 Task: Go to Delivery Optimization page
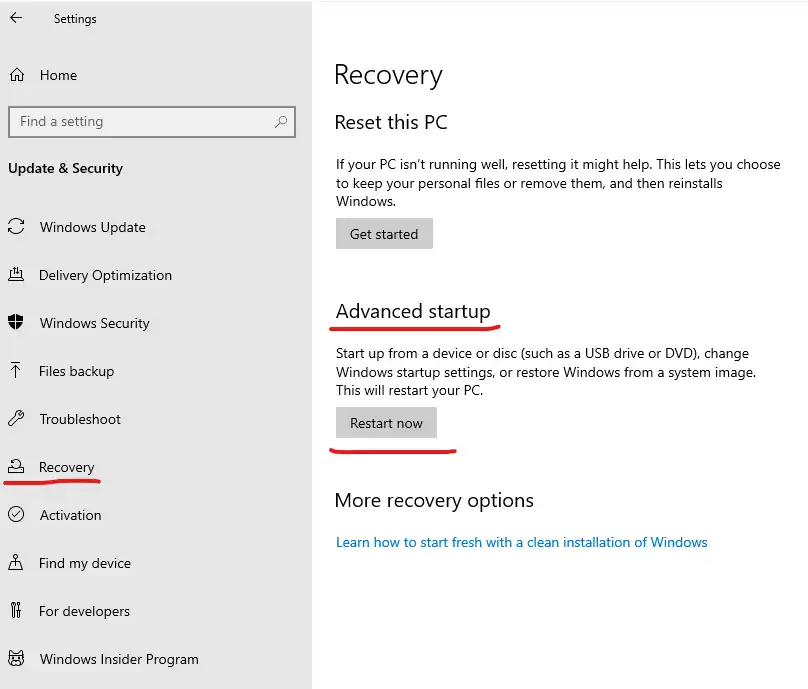click(105, 275)
